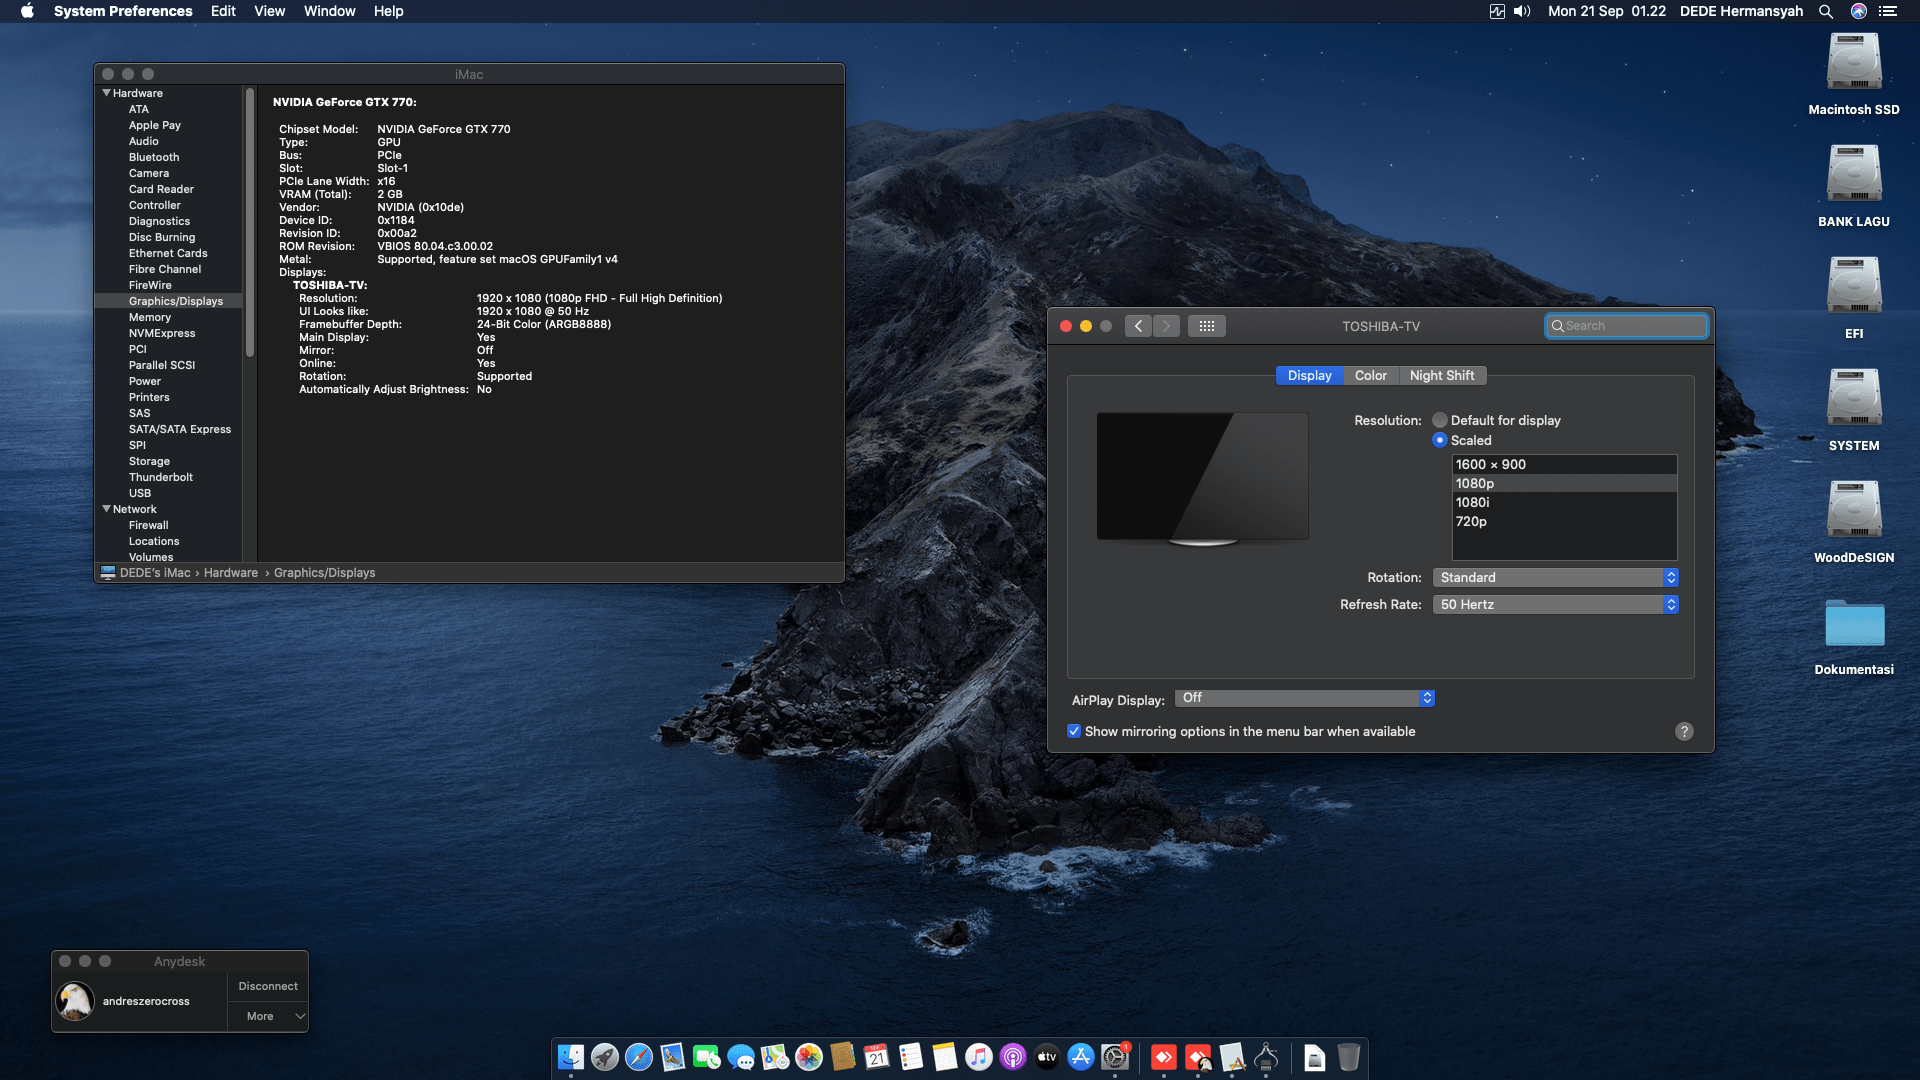The image size is (1920, 1080).
Task: Switch to the Color tab
Action: 1370,375
